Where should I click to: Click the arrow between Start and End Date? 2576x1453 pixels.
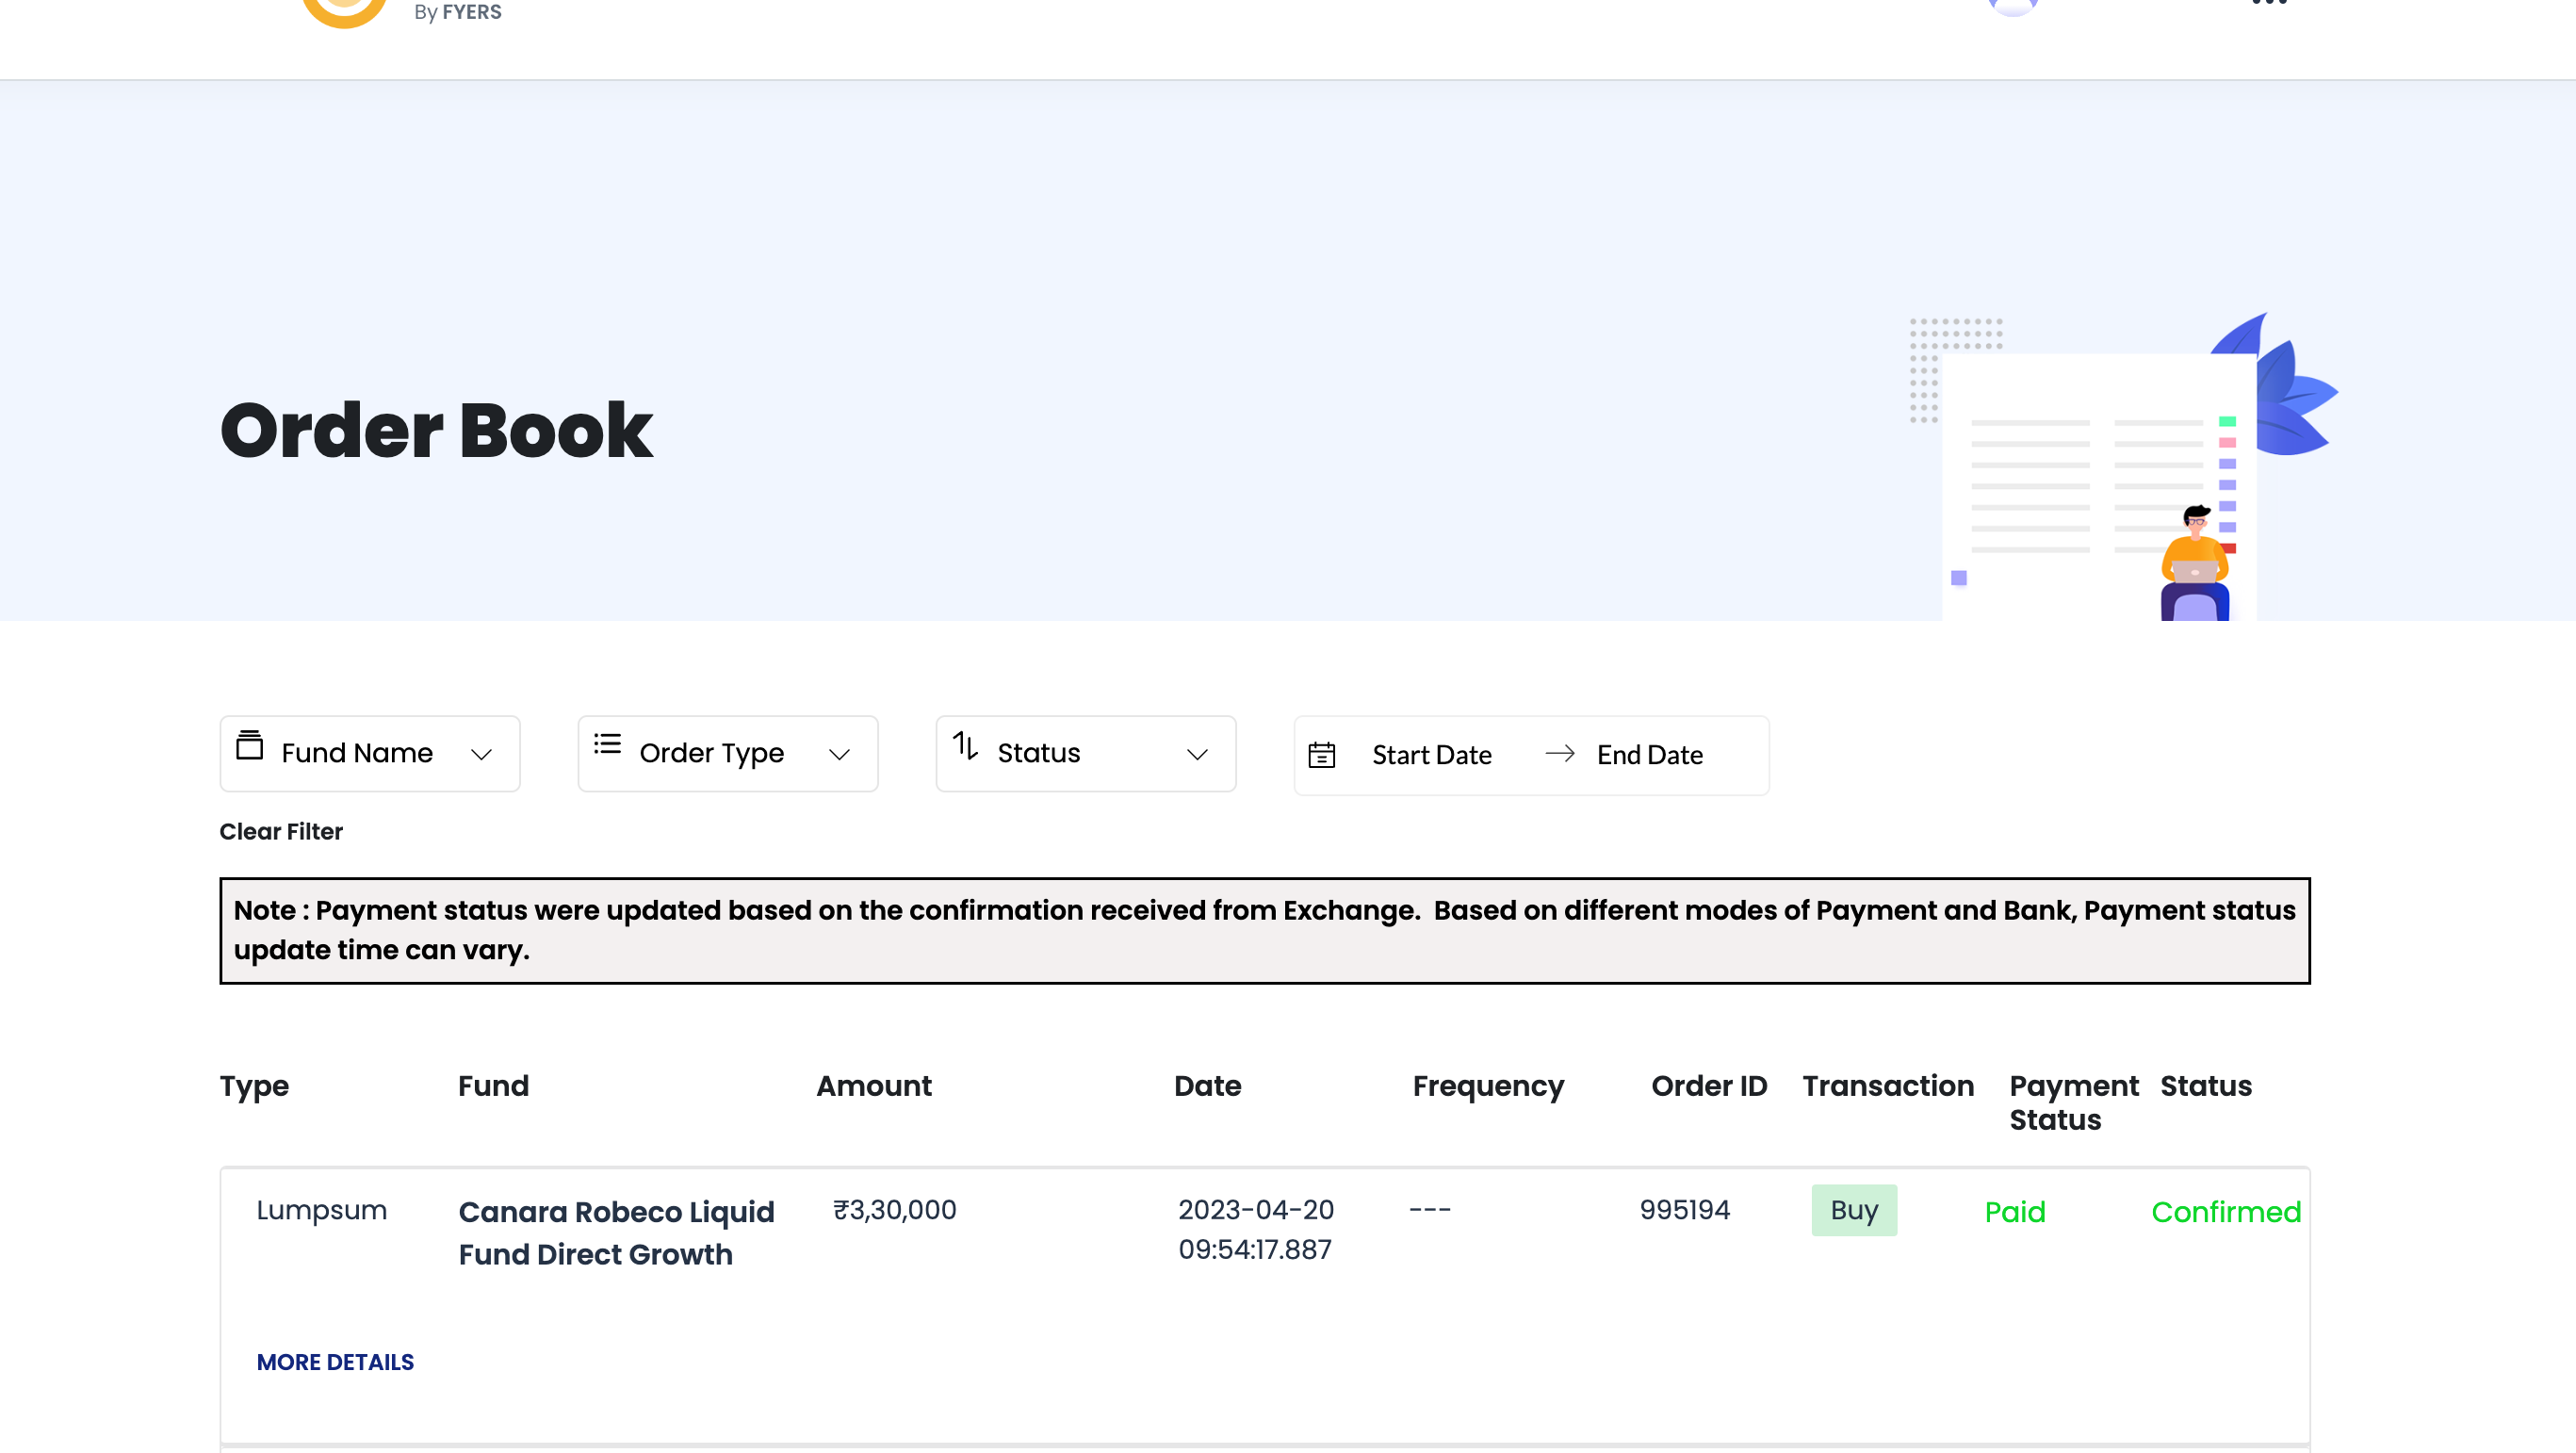pyautogui.click(x=1560, y=753)
